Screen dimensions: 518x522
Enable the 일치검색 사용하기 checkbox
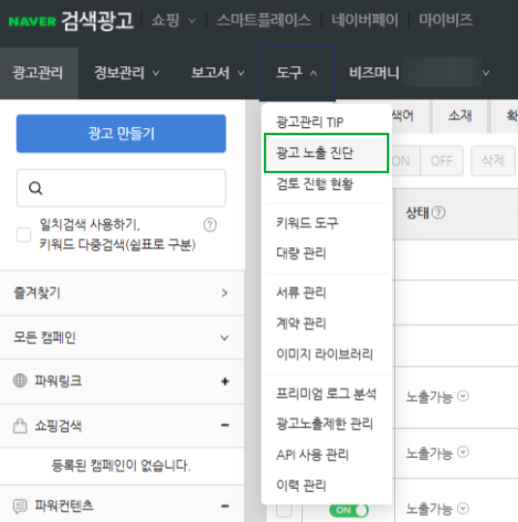tap(24, 235)
